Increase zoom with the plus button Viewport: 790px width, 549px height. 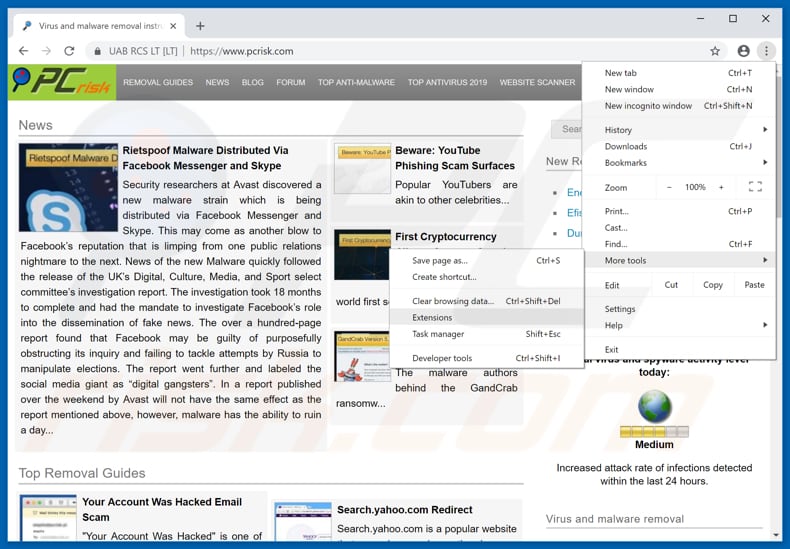721,187
